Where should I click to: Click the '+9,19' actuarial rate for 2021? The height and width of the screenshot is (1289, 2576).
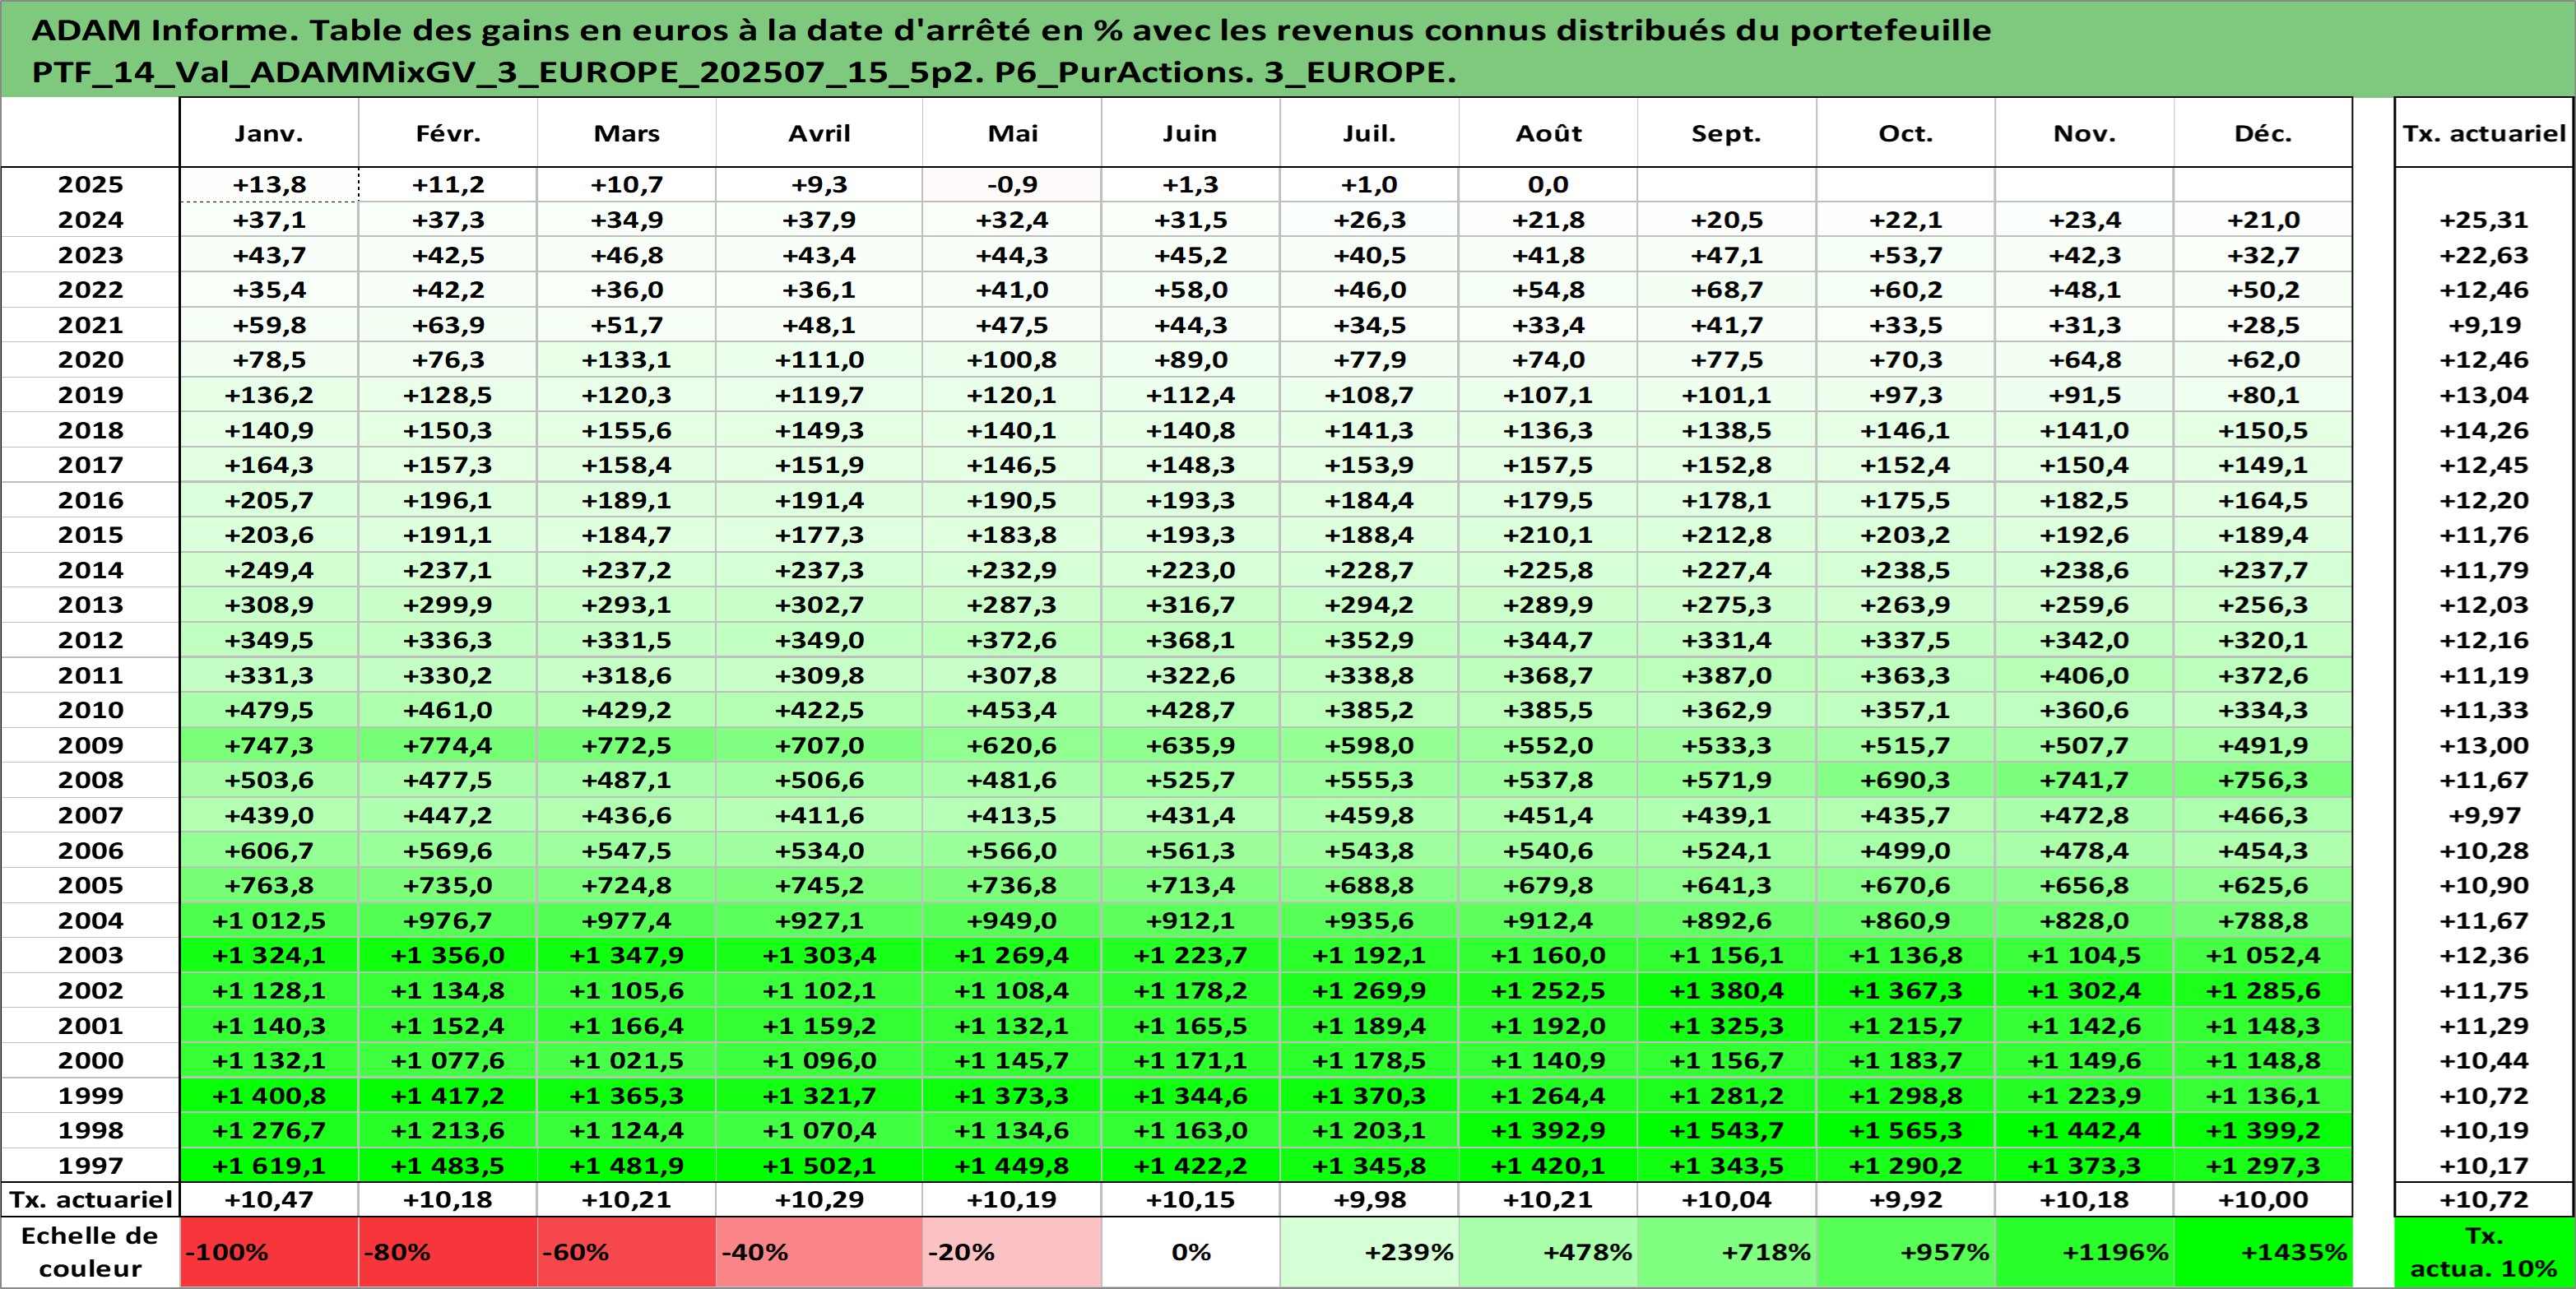2484,325
